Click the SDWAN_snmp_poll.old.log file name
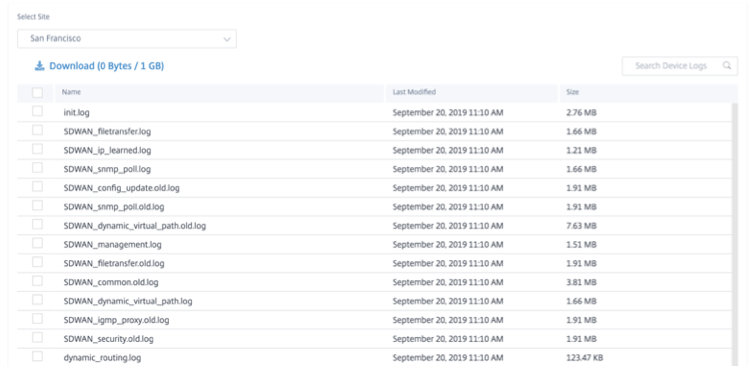This screenshot has height=366, width=750. (x=114, y=207)
